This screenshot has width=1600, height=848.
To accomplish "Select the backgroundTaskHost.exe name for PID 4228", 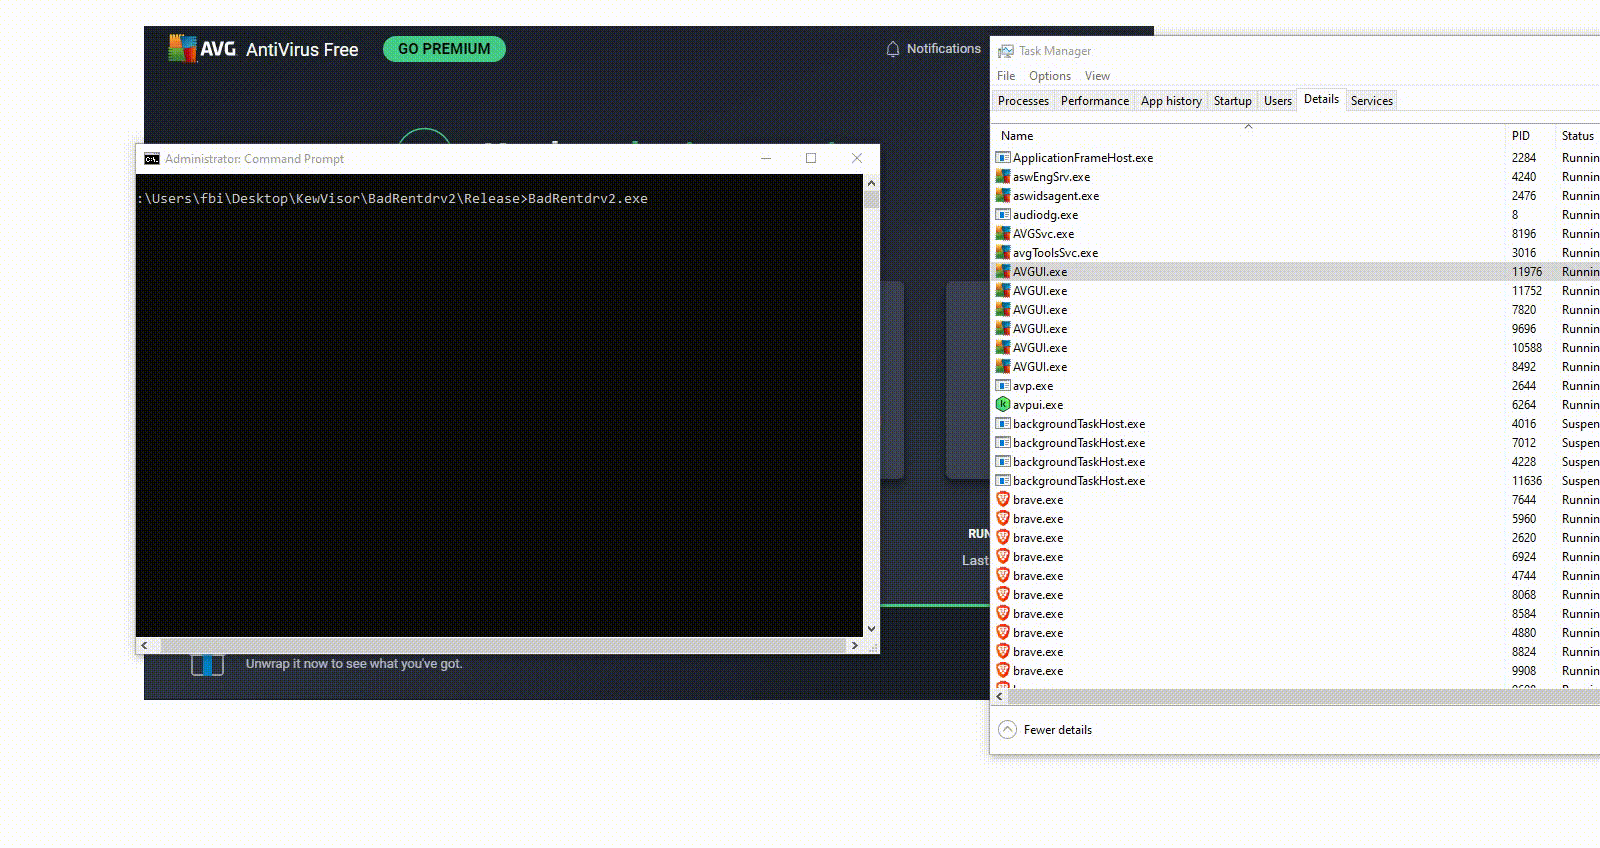I will click(x=1079, y=462).
